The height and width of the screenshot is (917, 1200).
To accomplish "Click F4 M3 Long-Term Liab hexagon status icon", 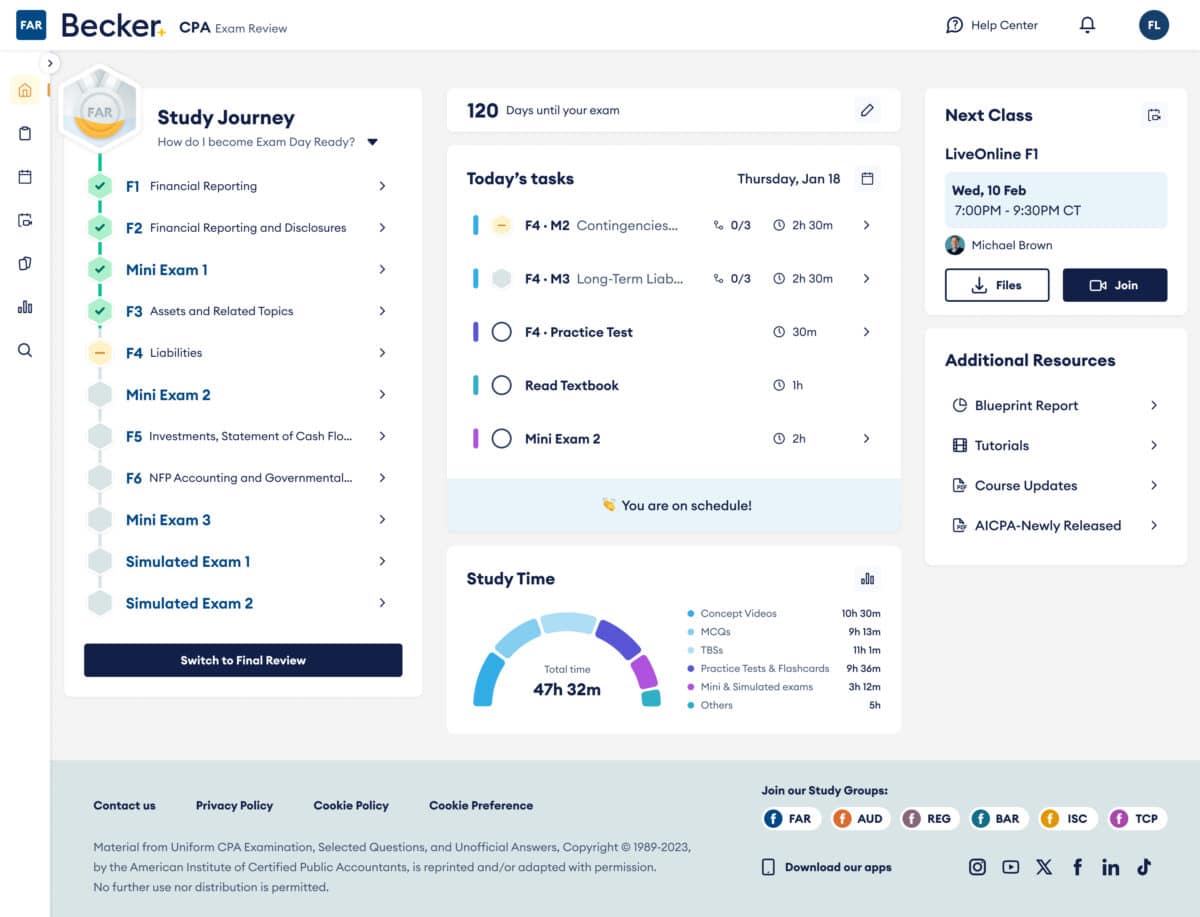I will click(502, 279).
